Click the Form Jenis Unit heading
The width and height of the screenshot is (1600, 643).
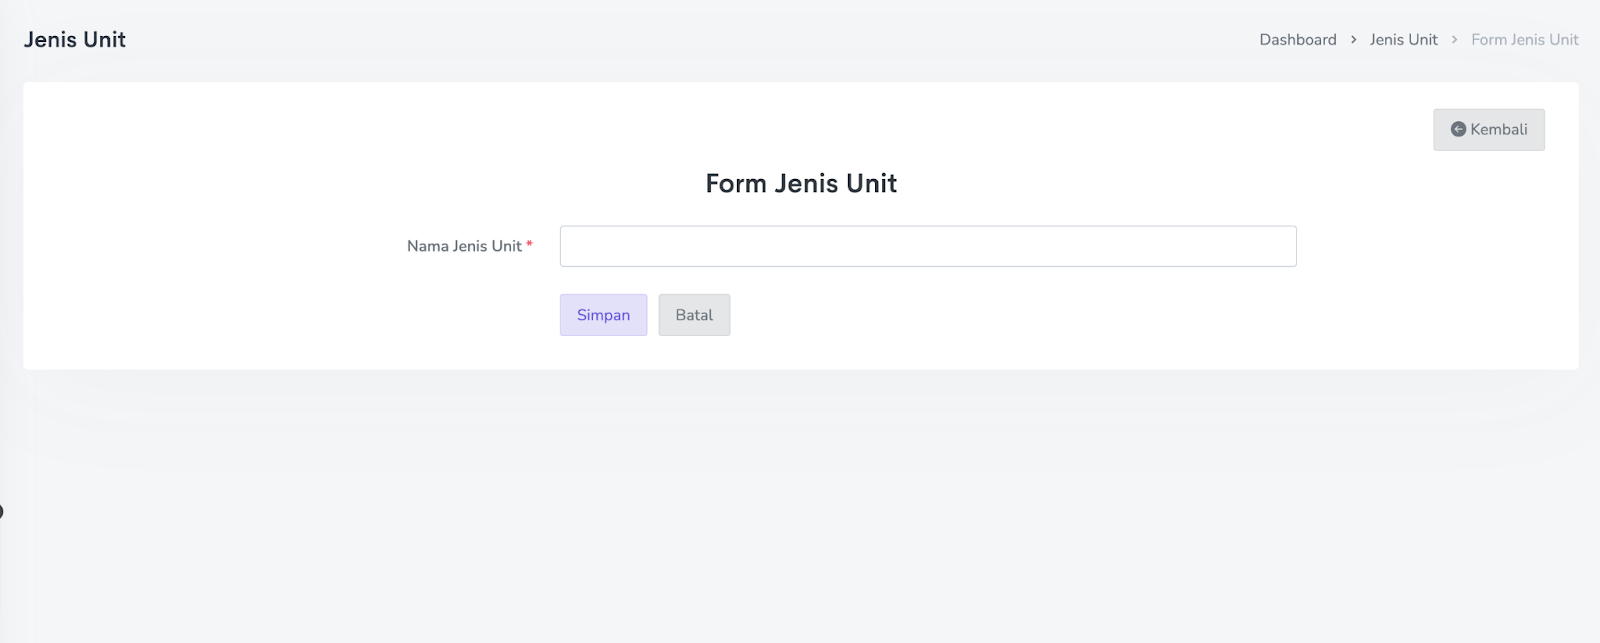(801, 184)
